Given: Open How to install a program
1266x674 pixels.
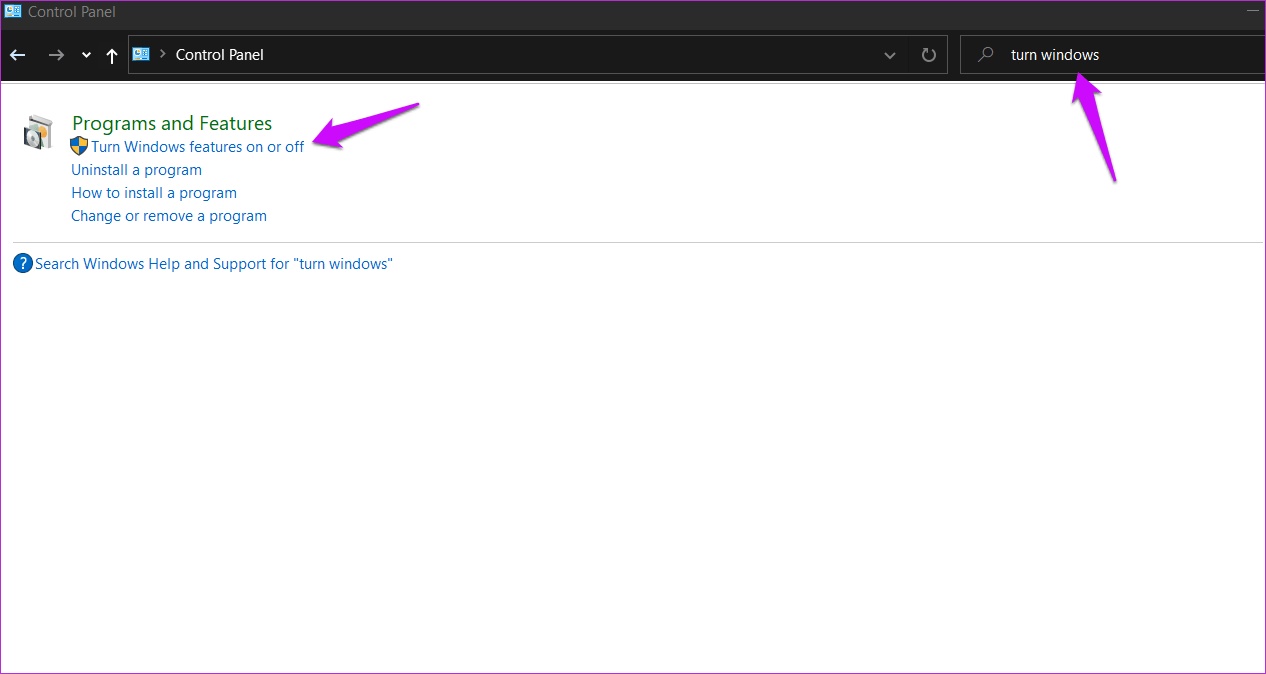Looking at the screenshot, I should [154, 193].
